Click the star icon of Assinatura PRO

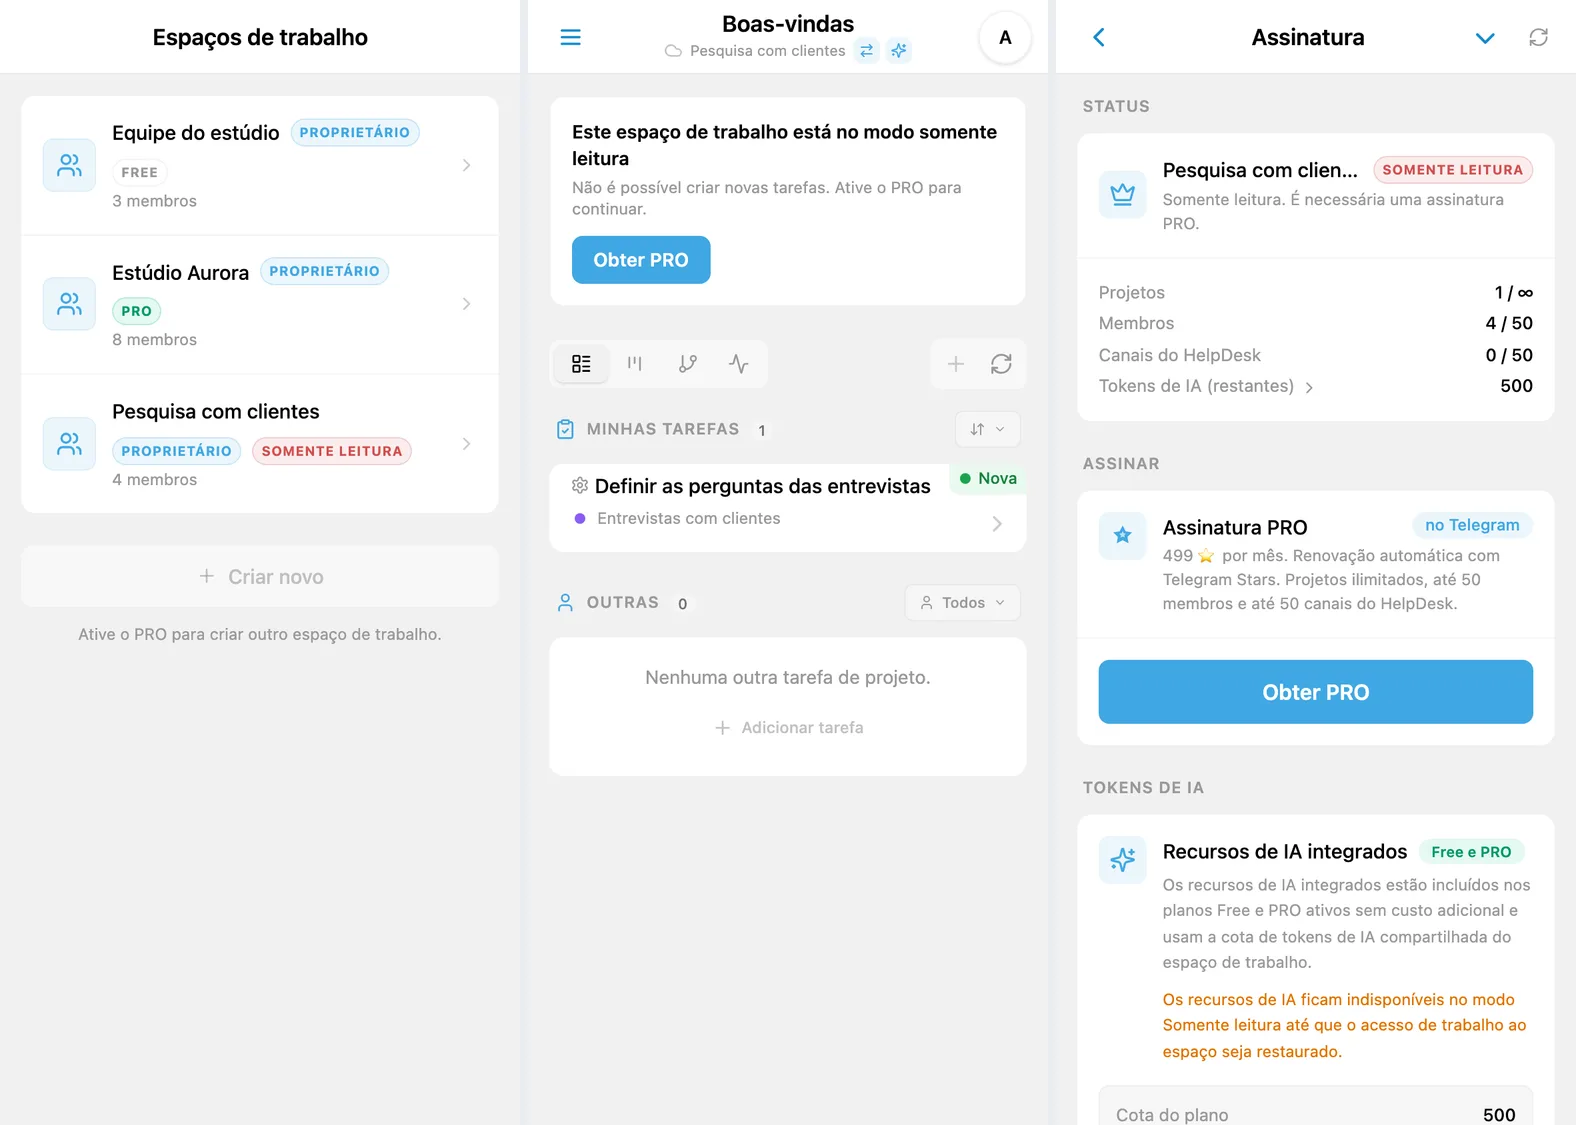(1122, 536)
